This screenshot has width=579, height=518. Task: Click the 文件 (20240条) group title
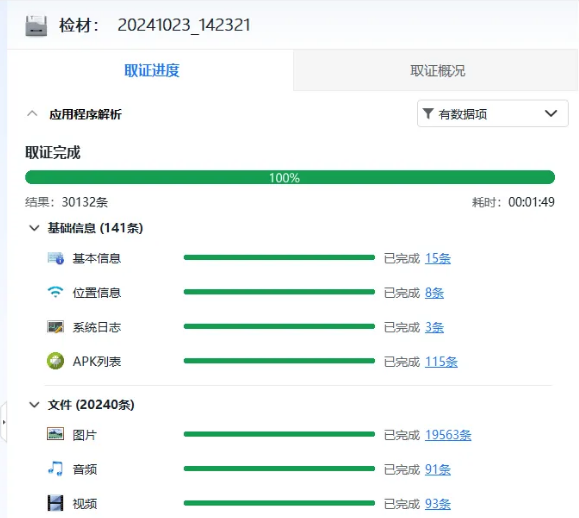(x=91, y=405)
